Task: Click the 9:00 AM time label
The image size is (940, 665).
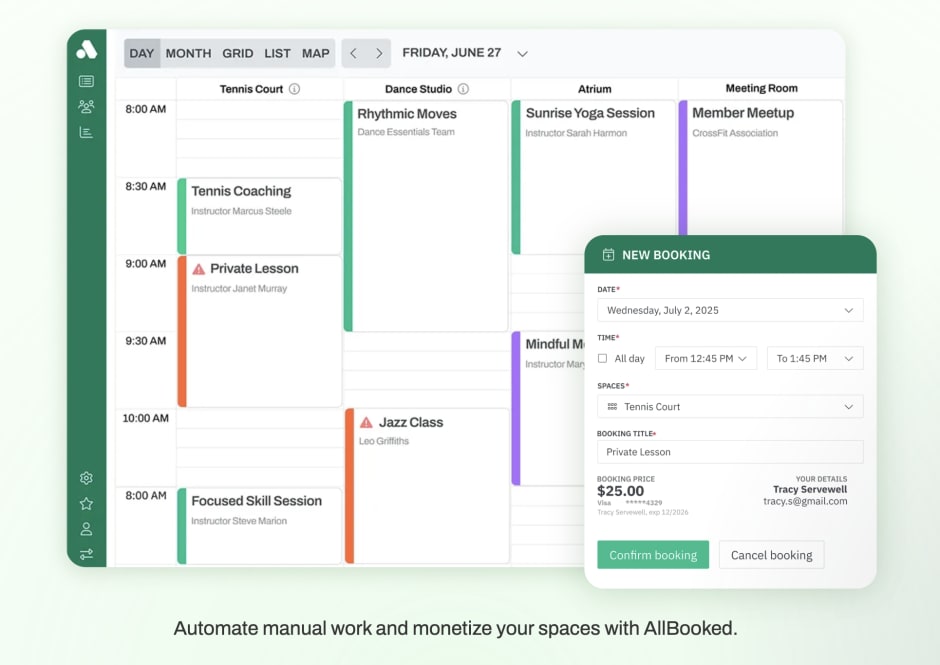Action: click(x=146, y=264)
